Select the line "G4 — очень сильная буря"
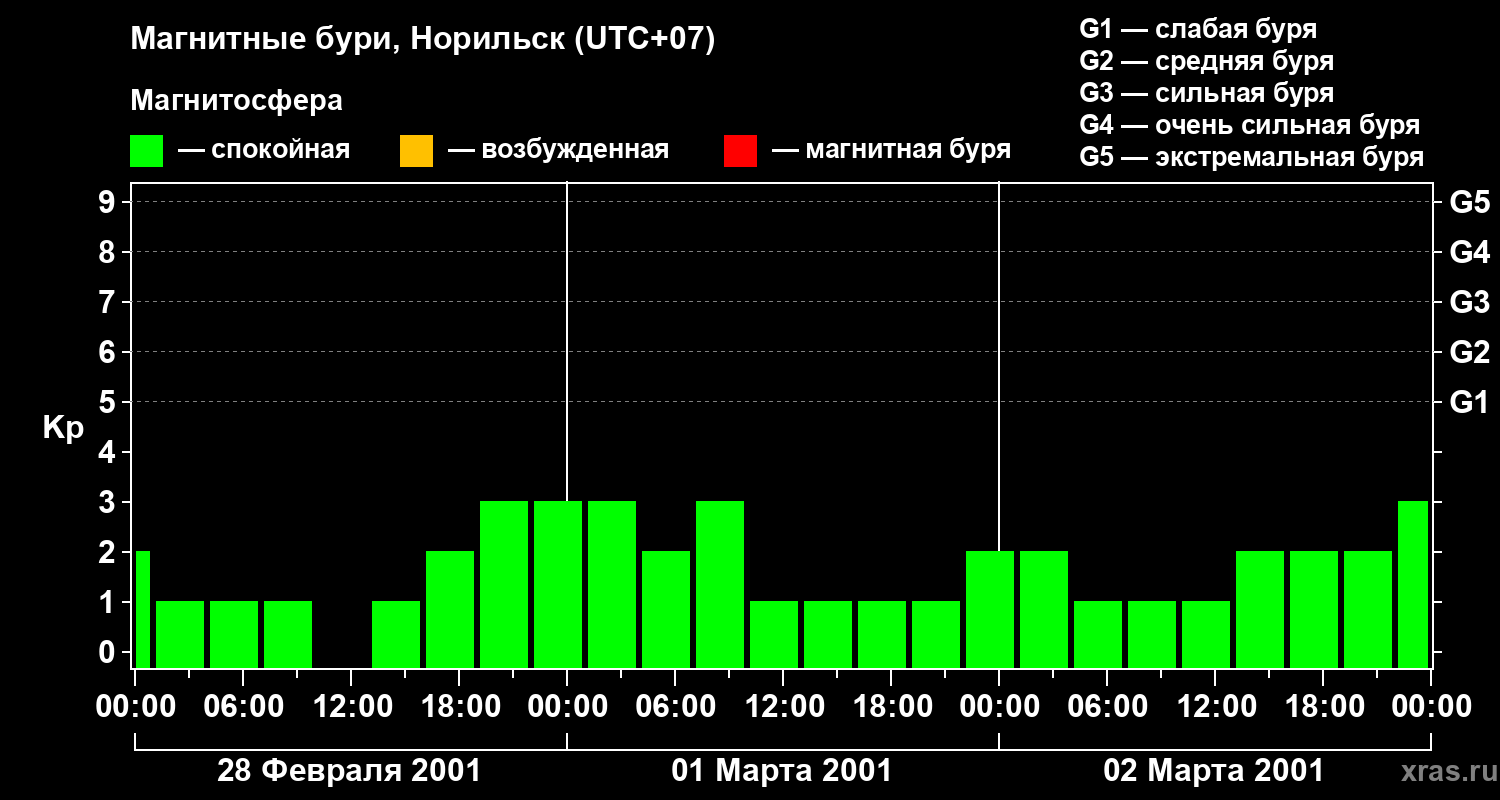 coord(1250,125)
